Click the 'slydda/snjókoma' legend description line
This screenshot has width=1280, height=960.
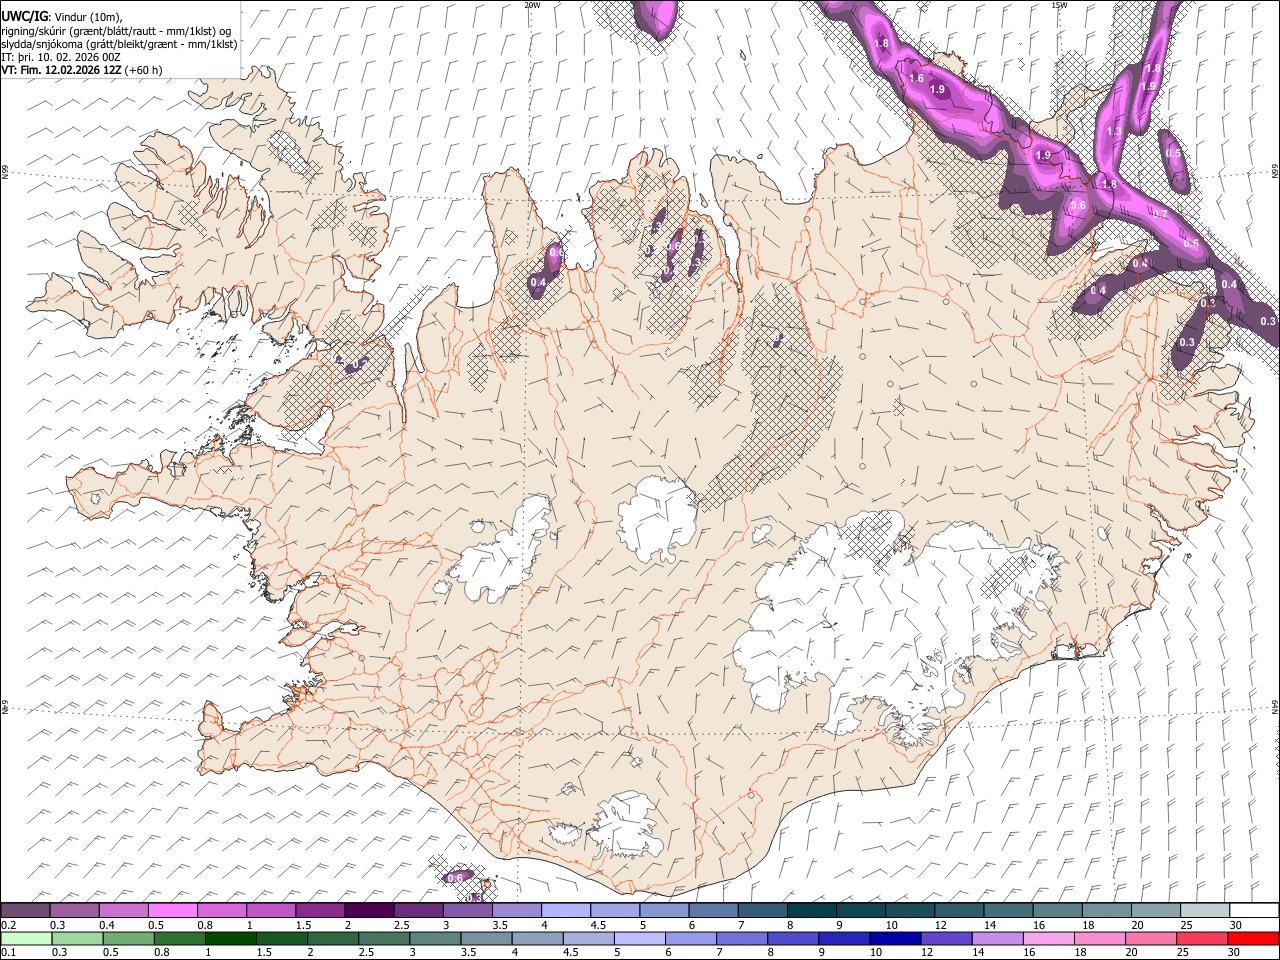point(119,43)
